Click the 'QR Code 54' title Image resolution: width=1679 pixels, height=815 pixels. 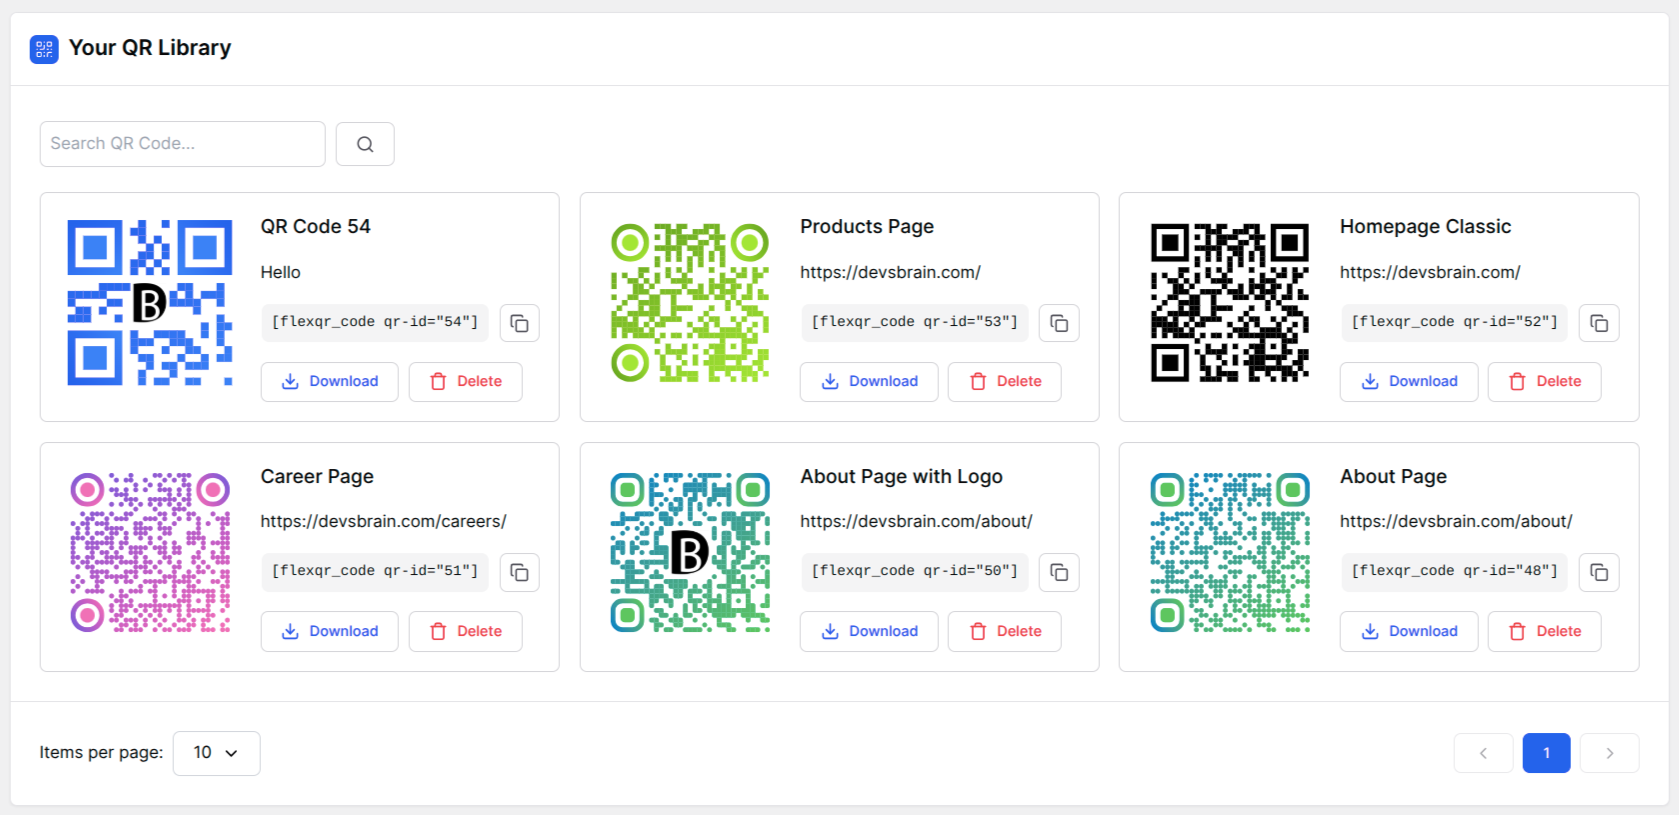(316, 227)
